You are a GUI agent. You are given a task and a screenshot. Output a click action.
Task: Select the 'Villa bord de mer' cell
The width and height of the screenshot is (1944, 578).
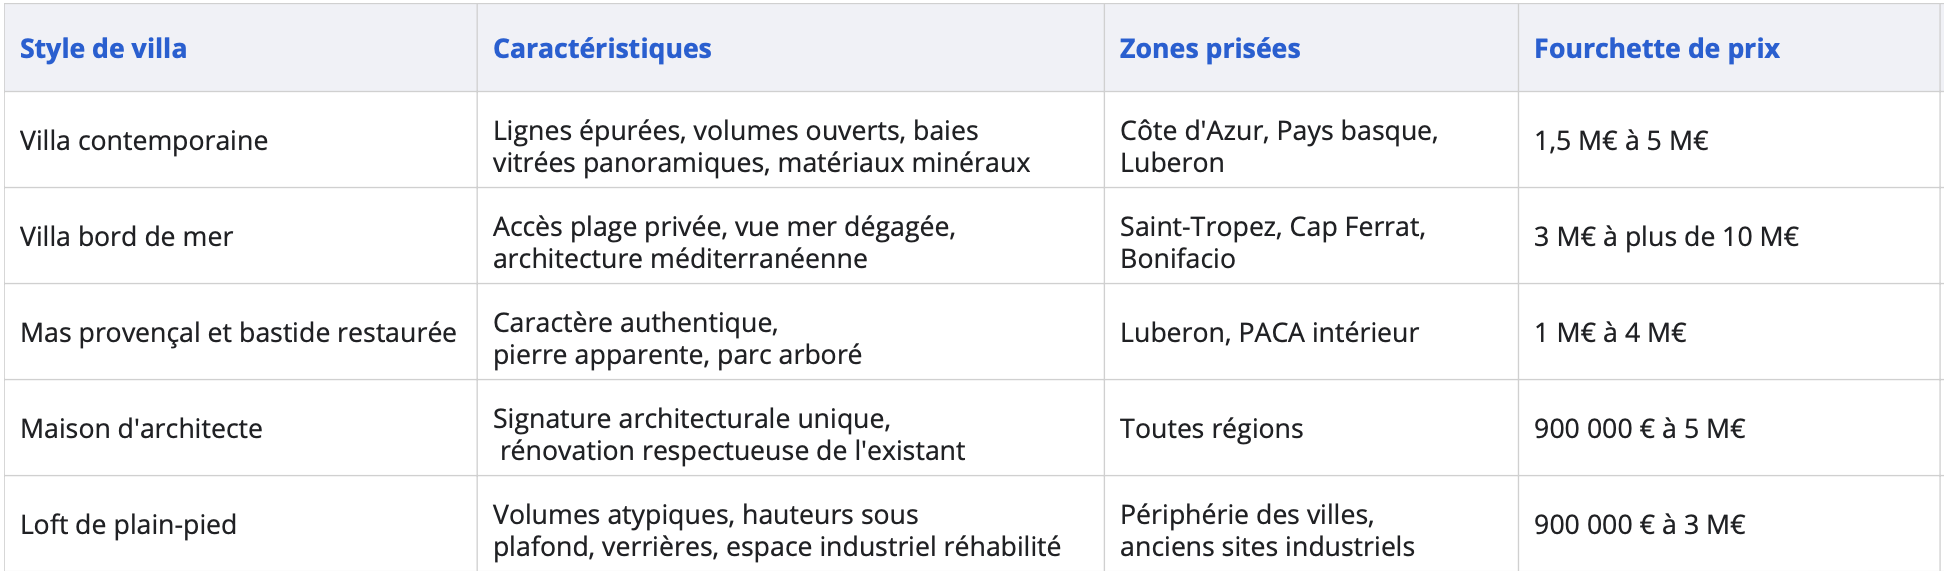[x=240, y=236]
